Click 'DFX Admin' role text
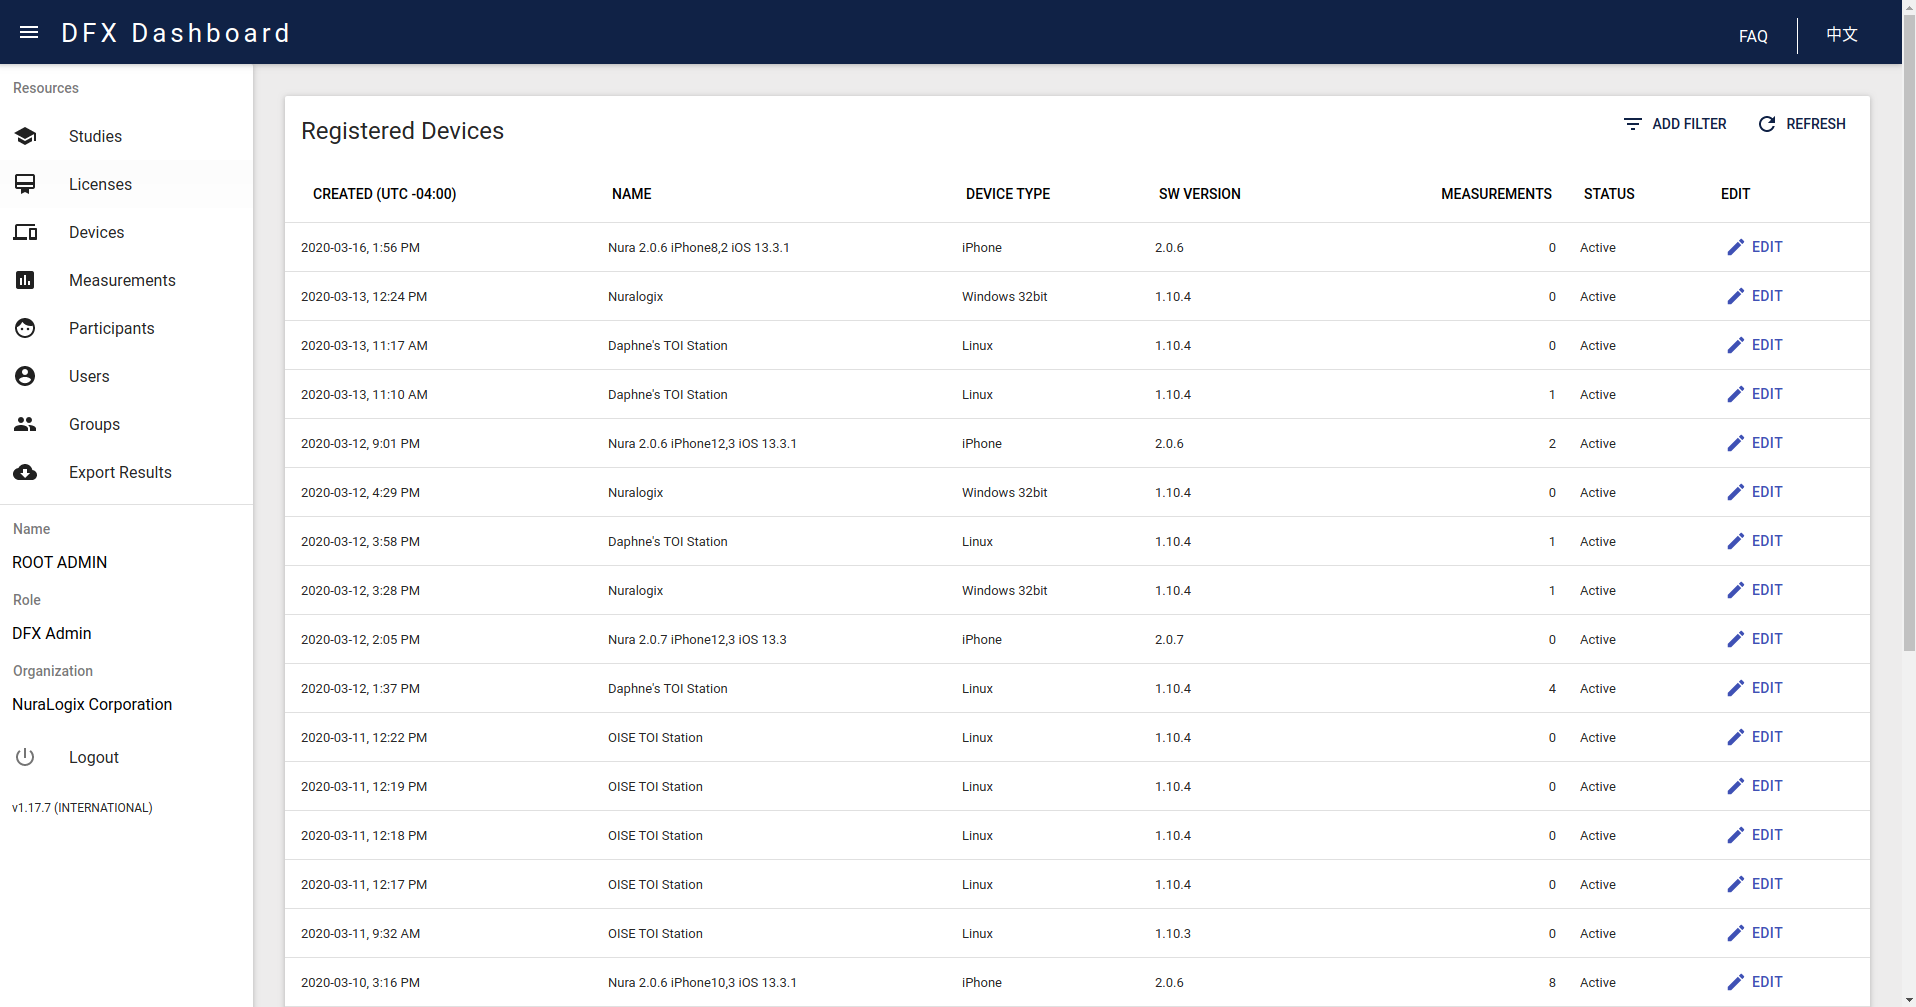 (x=51, y=633)
